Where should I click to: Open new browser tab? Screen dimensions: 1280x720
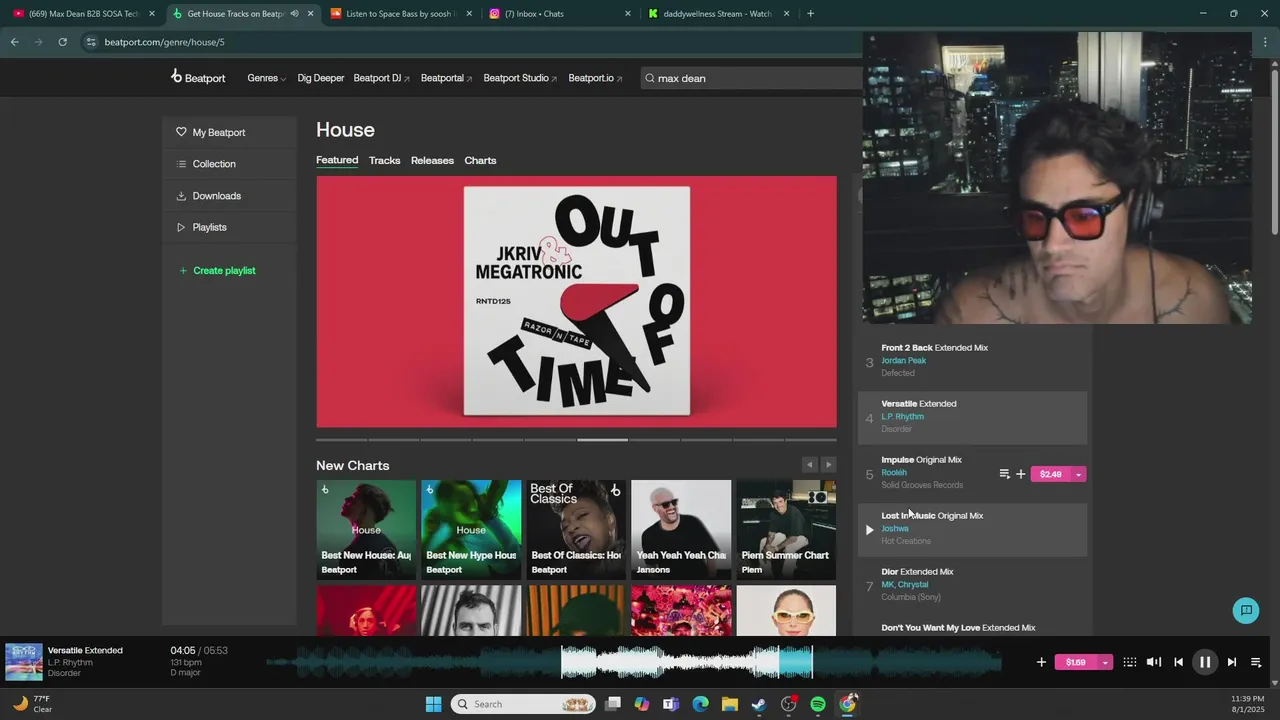pyautogui.click(x=810, y=14)
